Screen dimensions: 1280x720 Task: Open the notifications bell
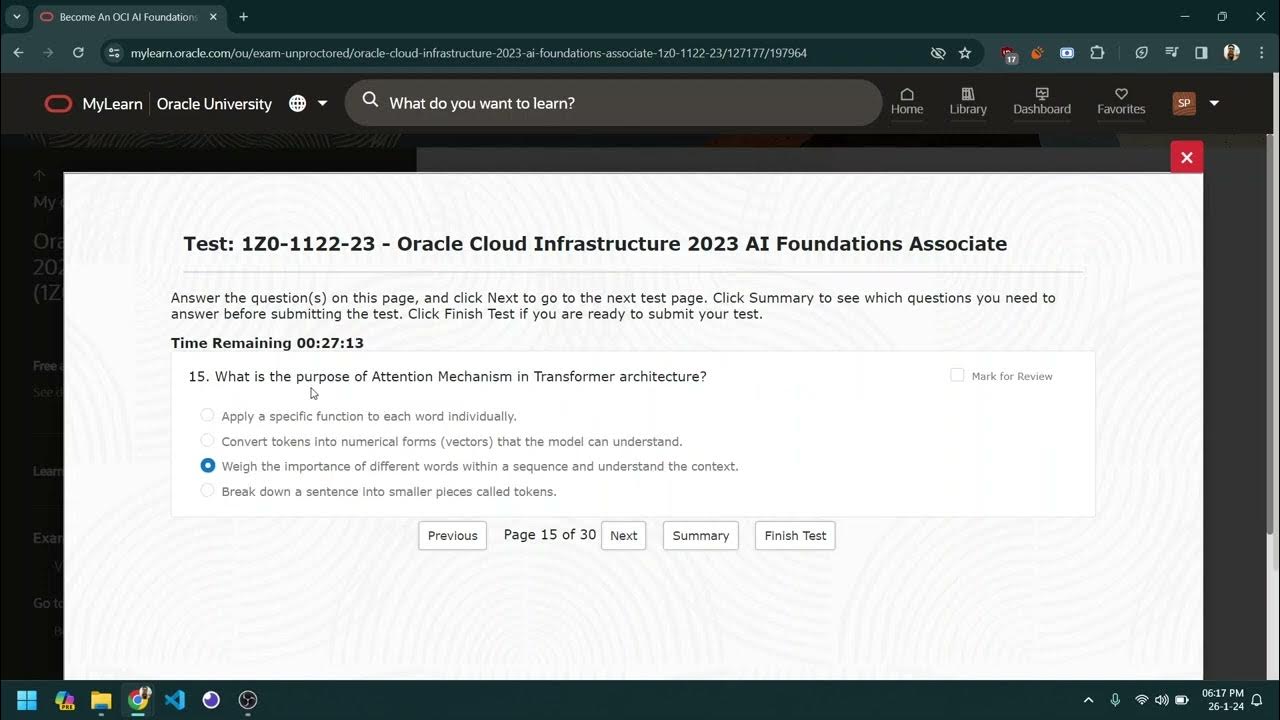(1257, 700)
